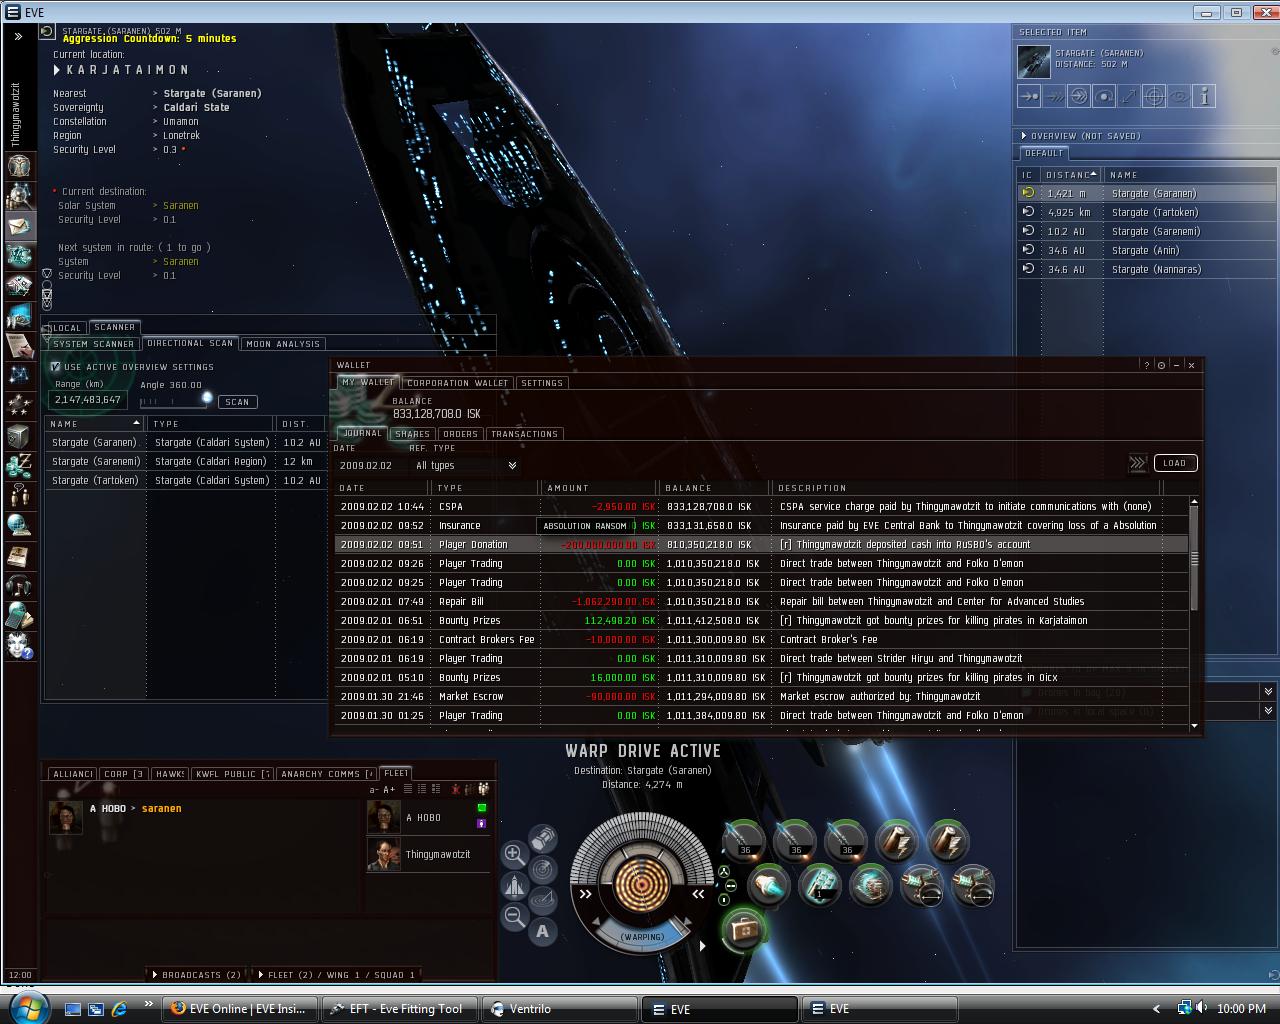Click the Zoom Out magnifier on the HUD
Image resolution: width=1280 pixels, height=1024 pixels.
[515, 916]
